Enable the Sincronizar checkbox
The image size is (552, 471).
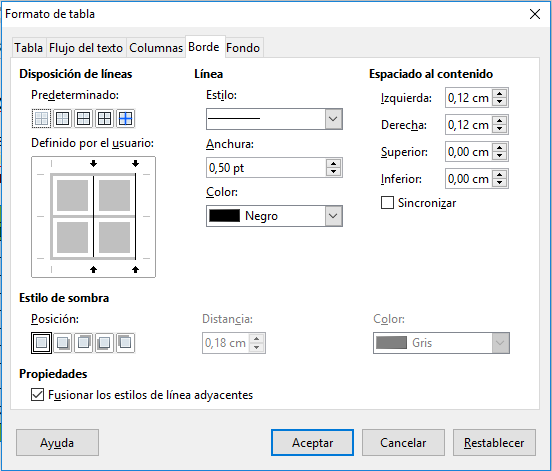click(x=387, y=203)
